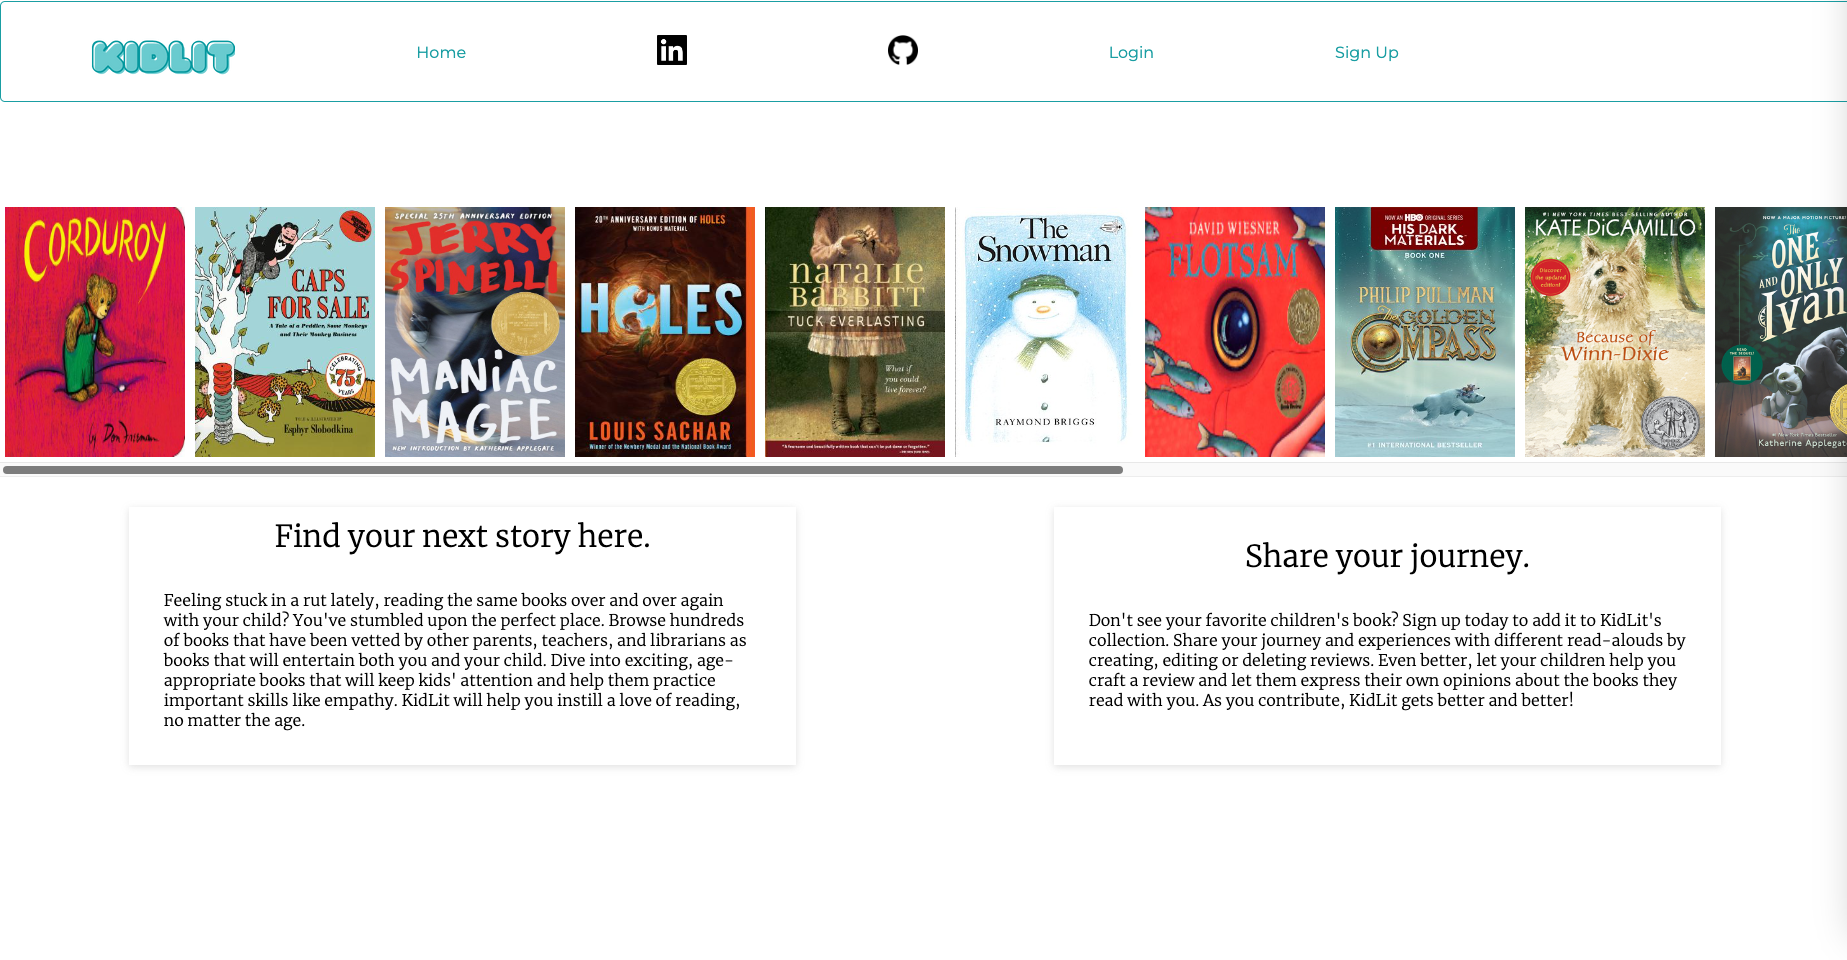Select the Caps for Sale cover
Image resolution: width=1847 pixels, height=960 pixels.
coord(285,332)
